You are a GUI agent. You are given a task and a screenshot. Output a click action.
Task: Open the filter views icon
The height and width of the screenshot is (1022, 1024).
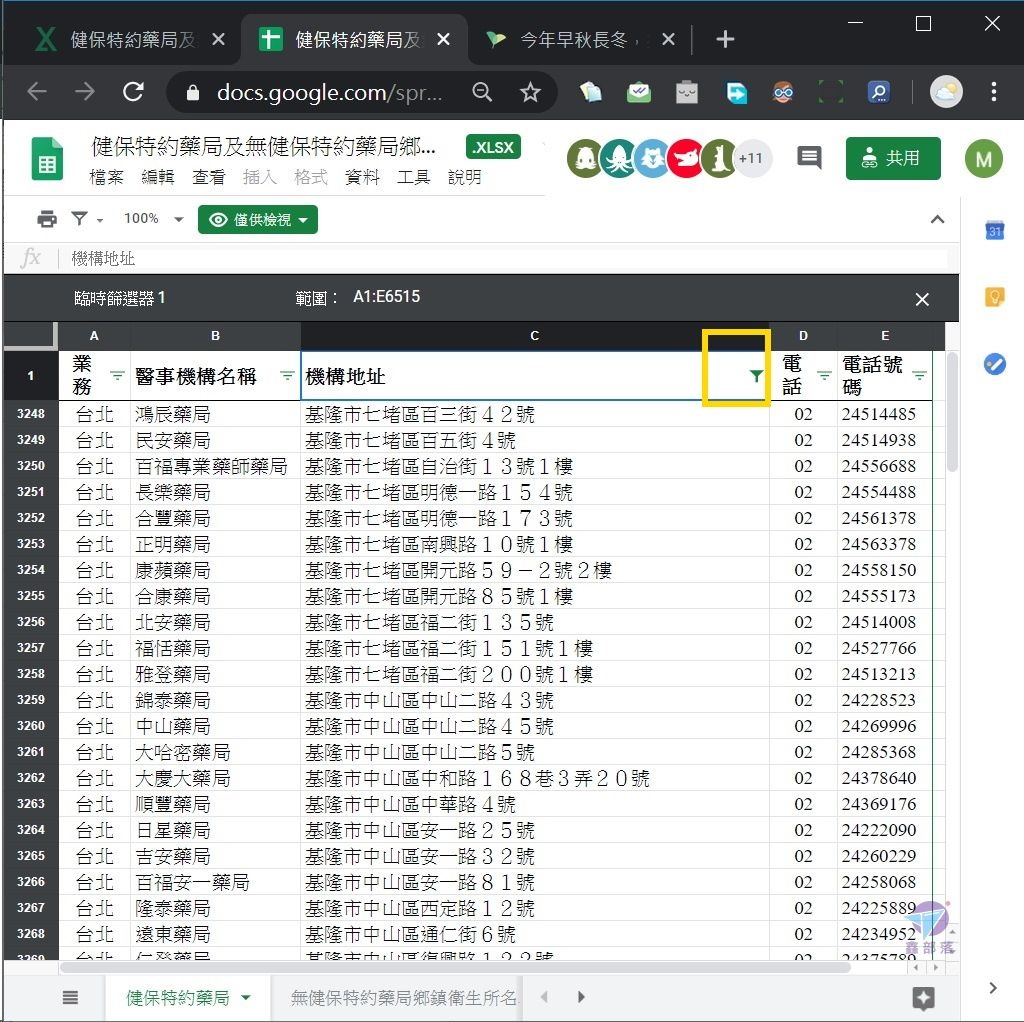click(x=79, y=219)
